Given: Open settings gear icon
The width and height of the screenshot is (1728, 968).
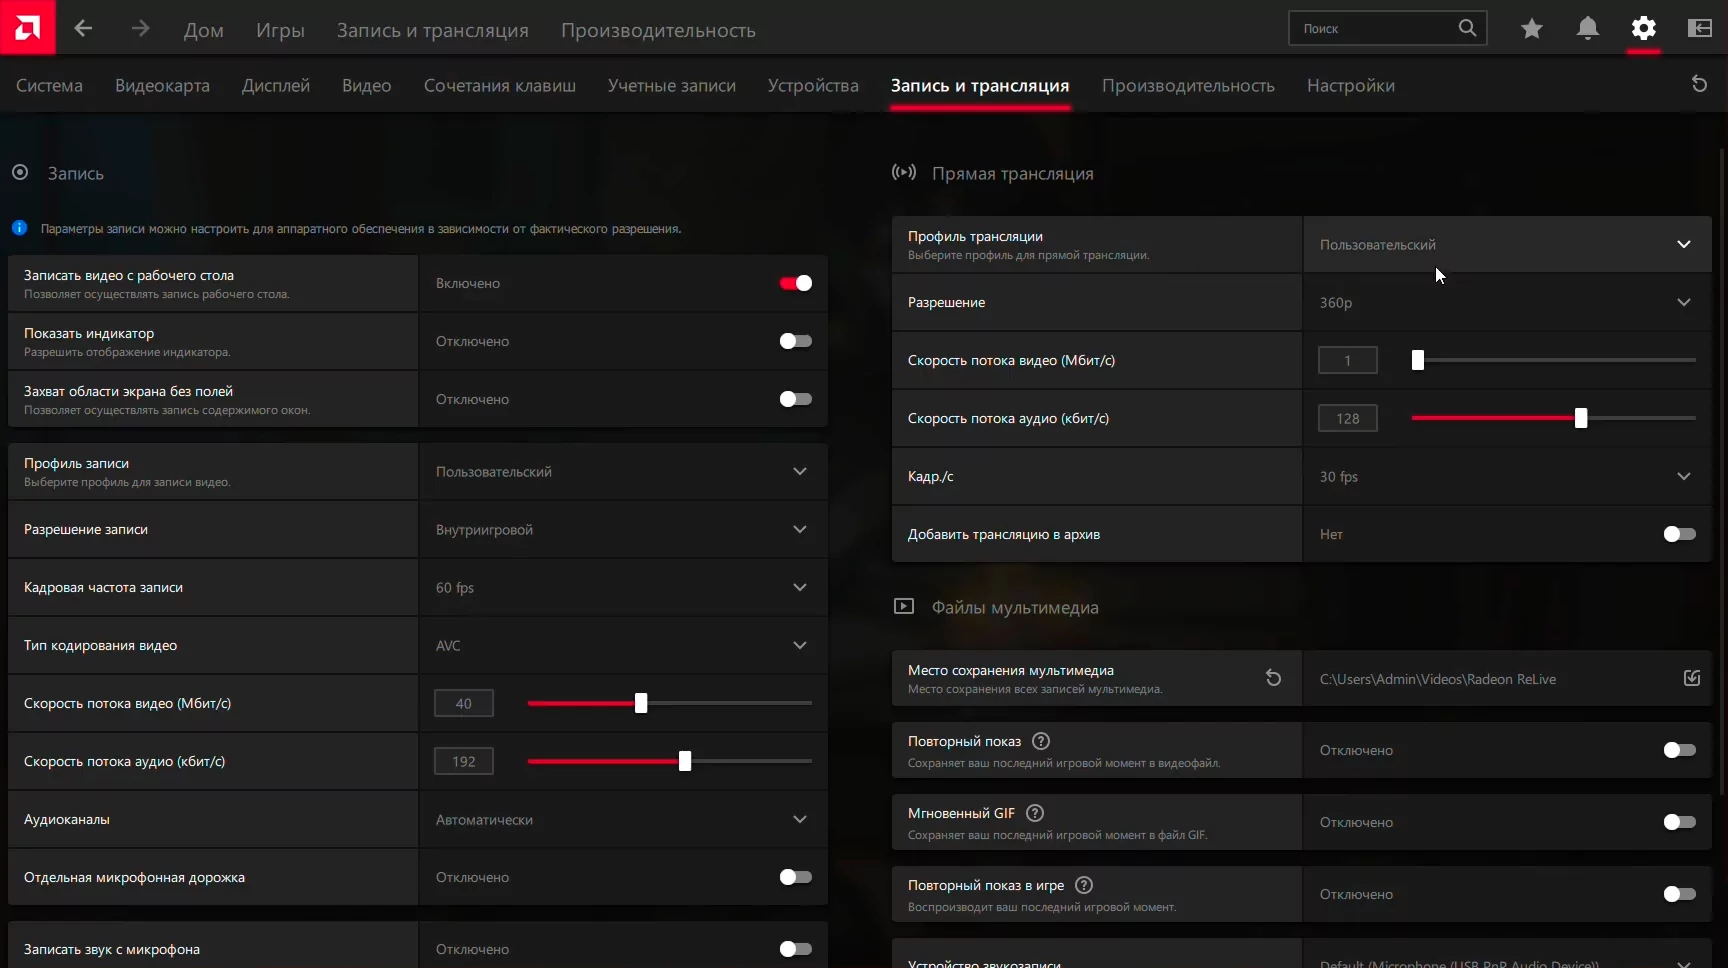Looking at the screenshot, I should coord(1644,29).
